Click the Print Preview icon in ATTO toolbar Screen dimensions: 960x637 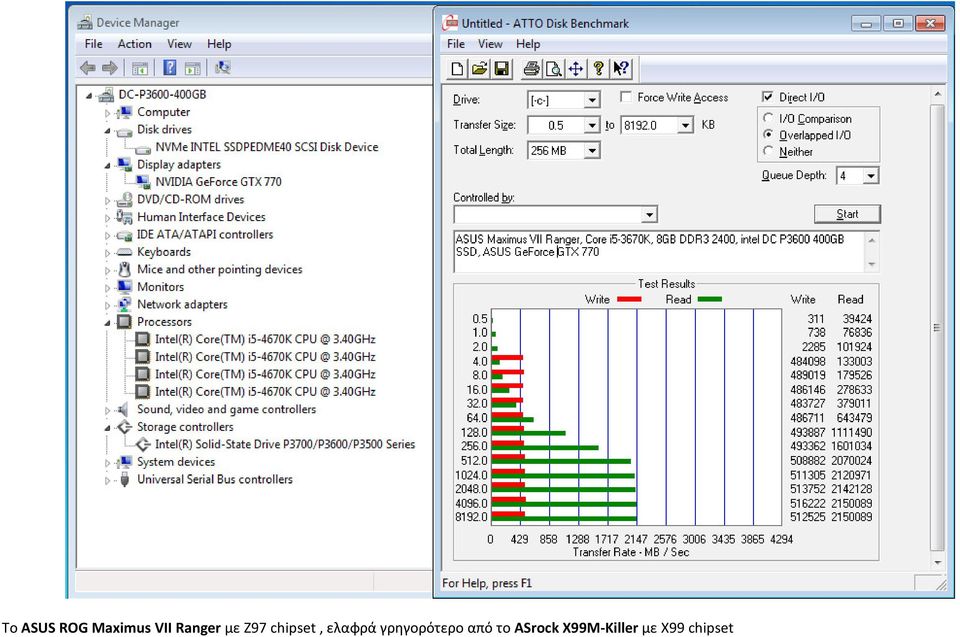pos(553,69)
